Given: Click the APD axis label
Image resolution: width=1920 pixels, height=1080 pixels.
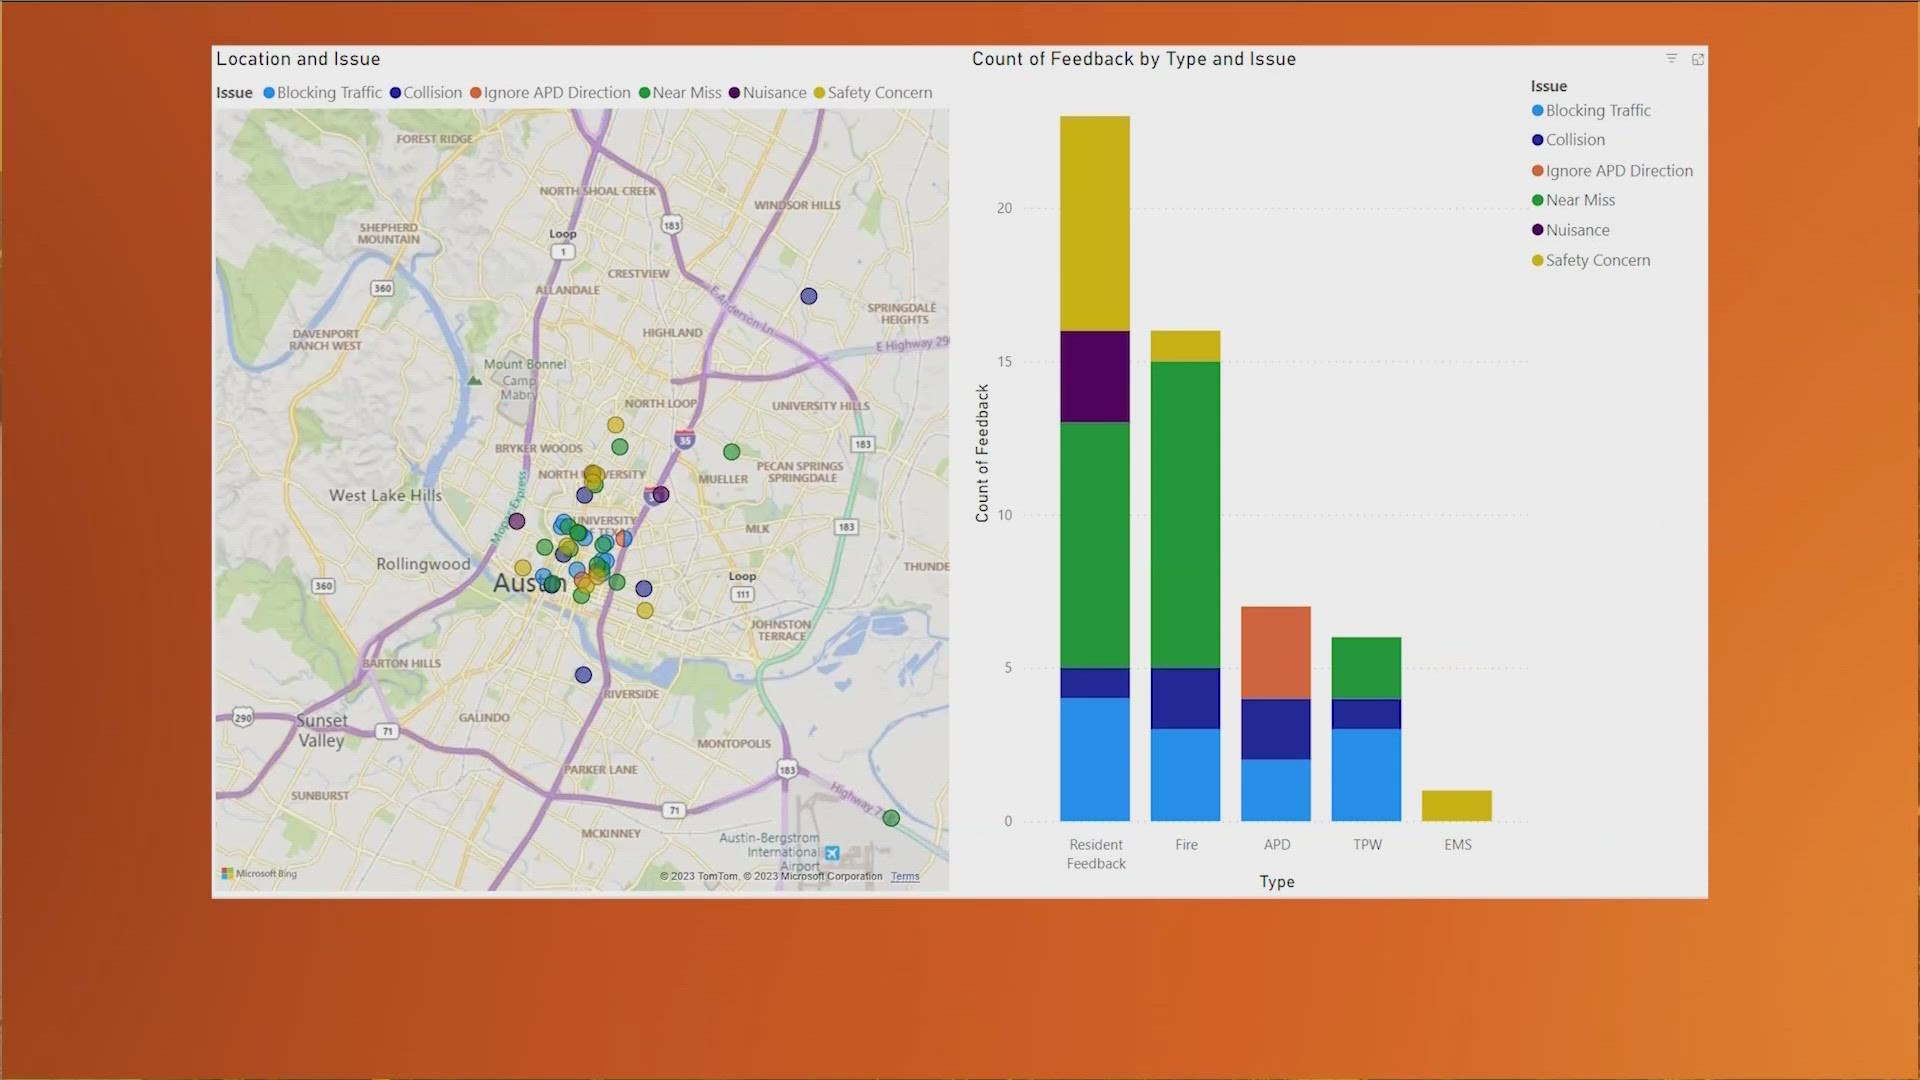Looking at the screenshot, I should [x=1277, y=845].
